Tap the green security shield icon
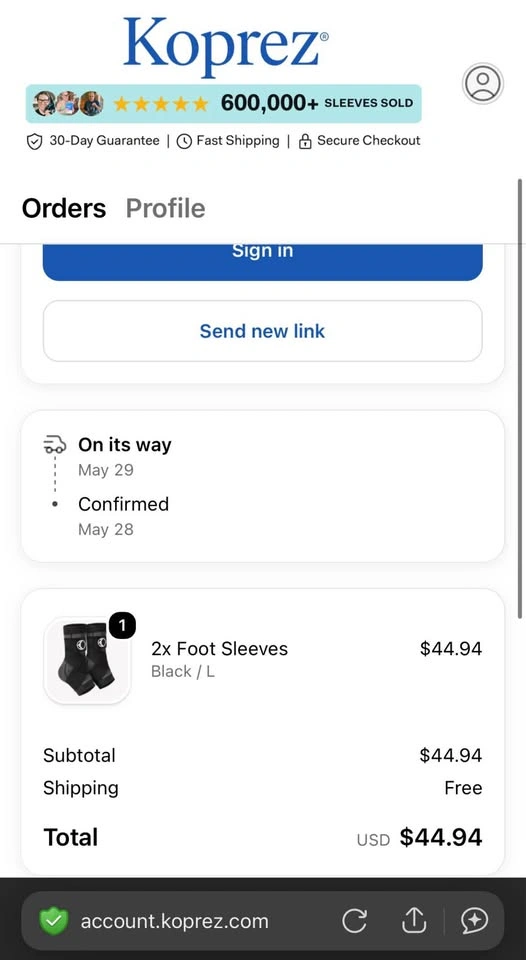The image size is (526, 960). 54,921
